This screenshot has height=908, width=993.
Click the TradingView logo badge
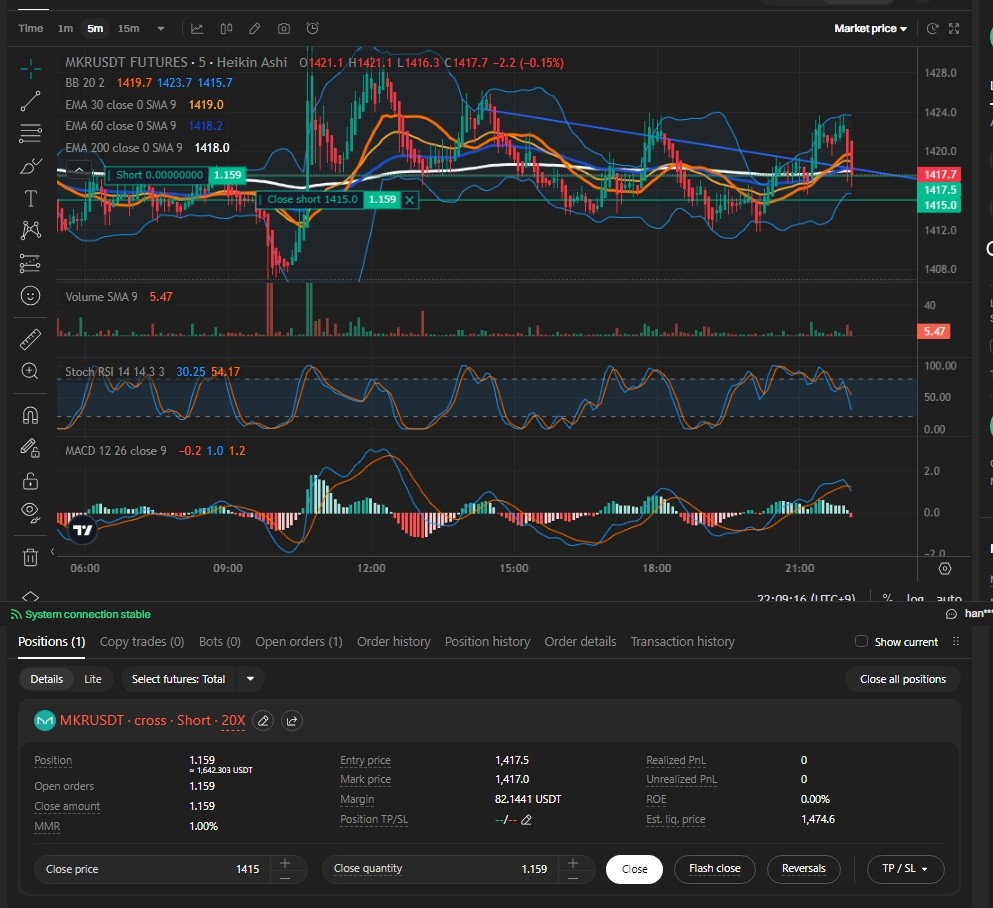[x=82, y=530]
